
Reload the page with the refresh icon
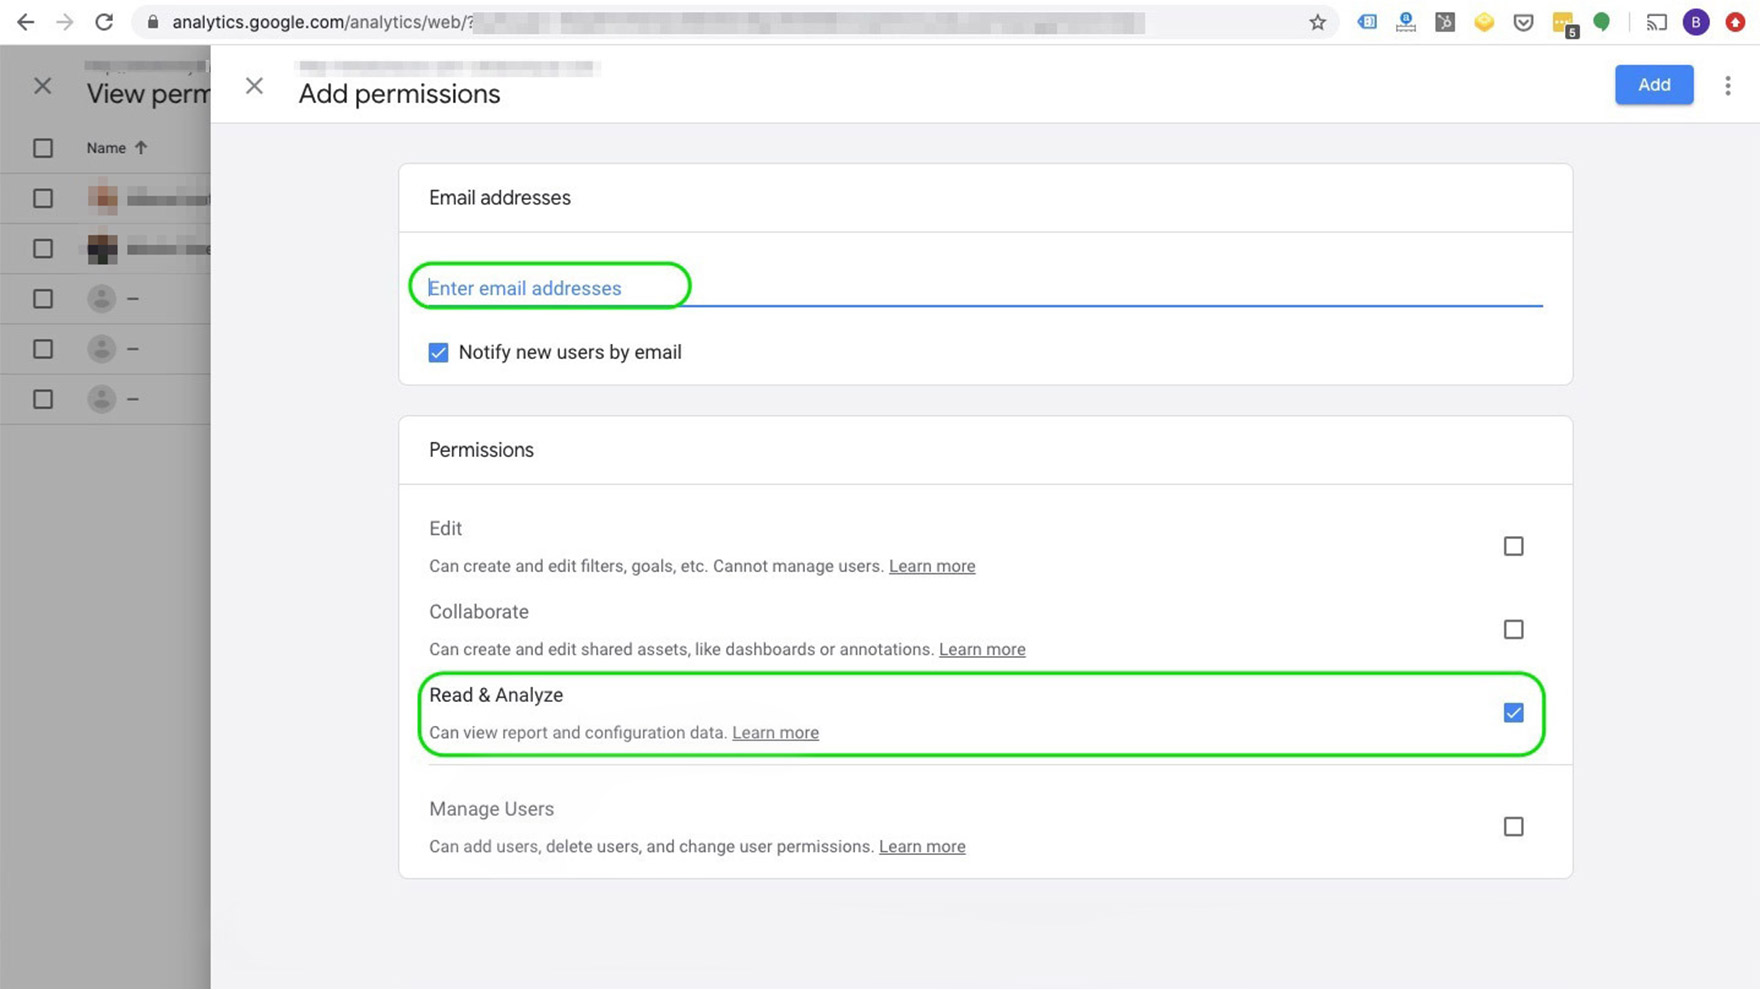point(104,22)
